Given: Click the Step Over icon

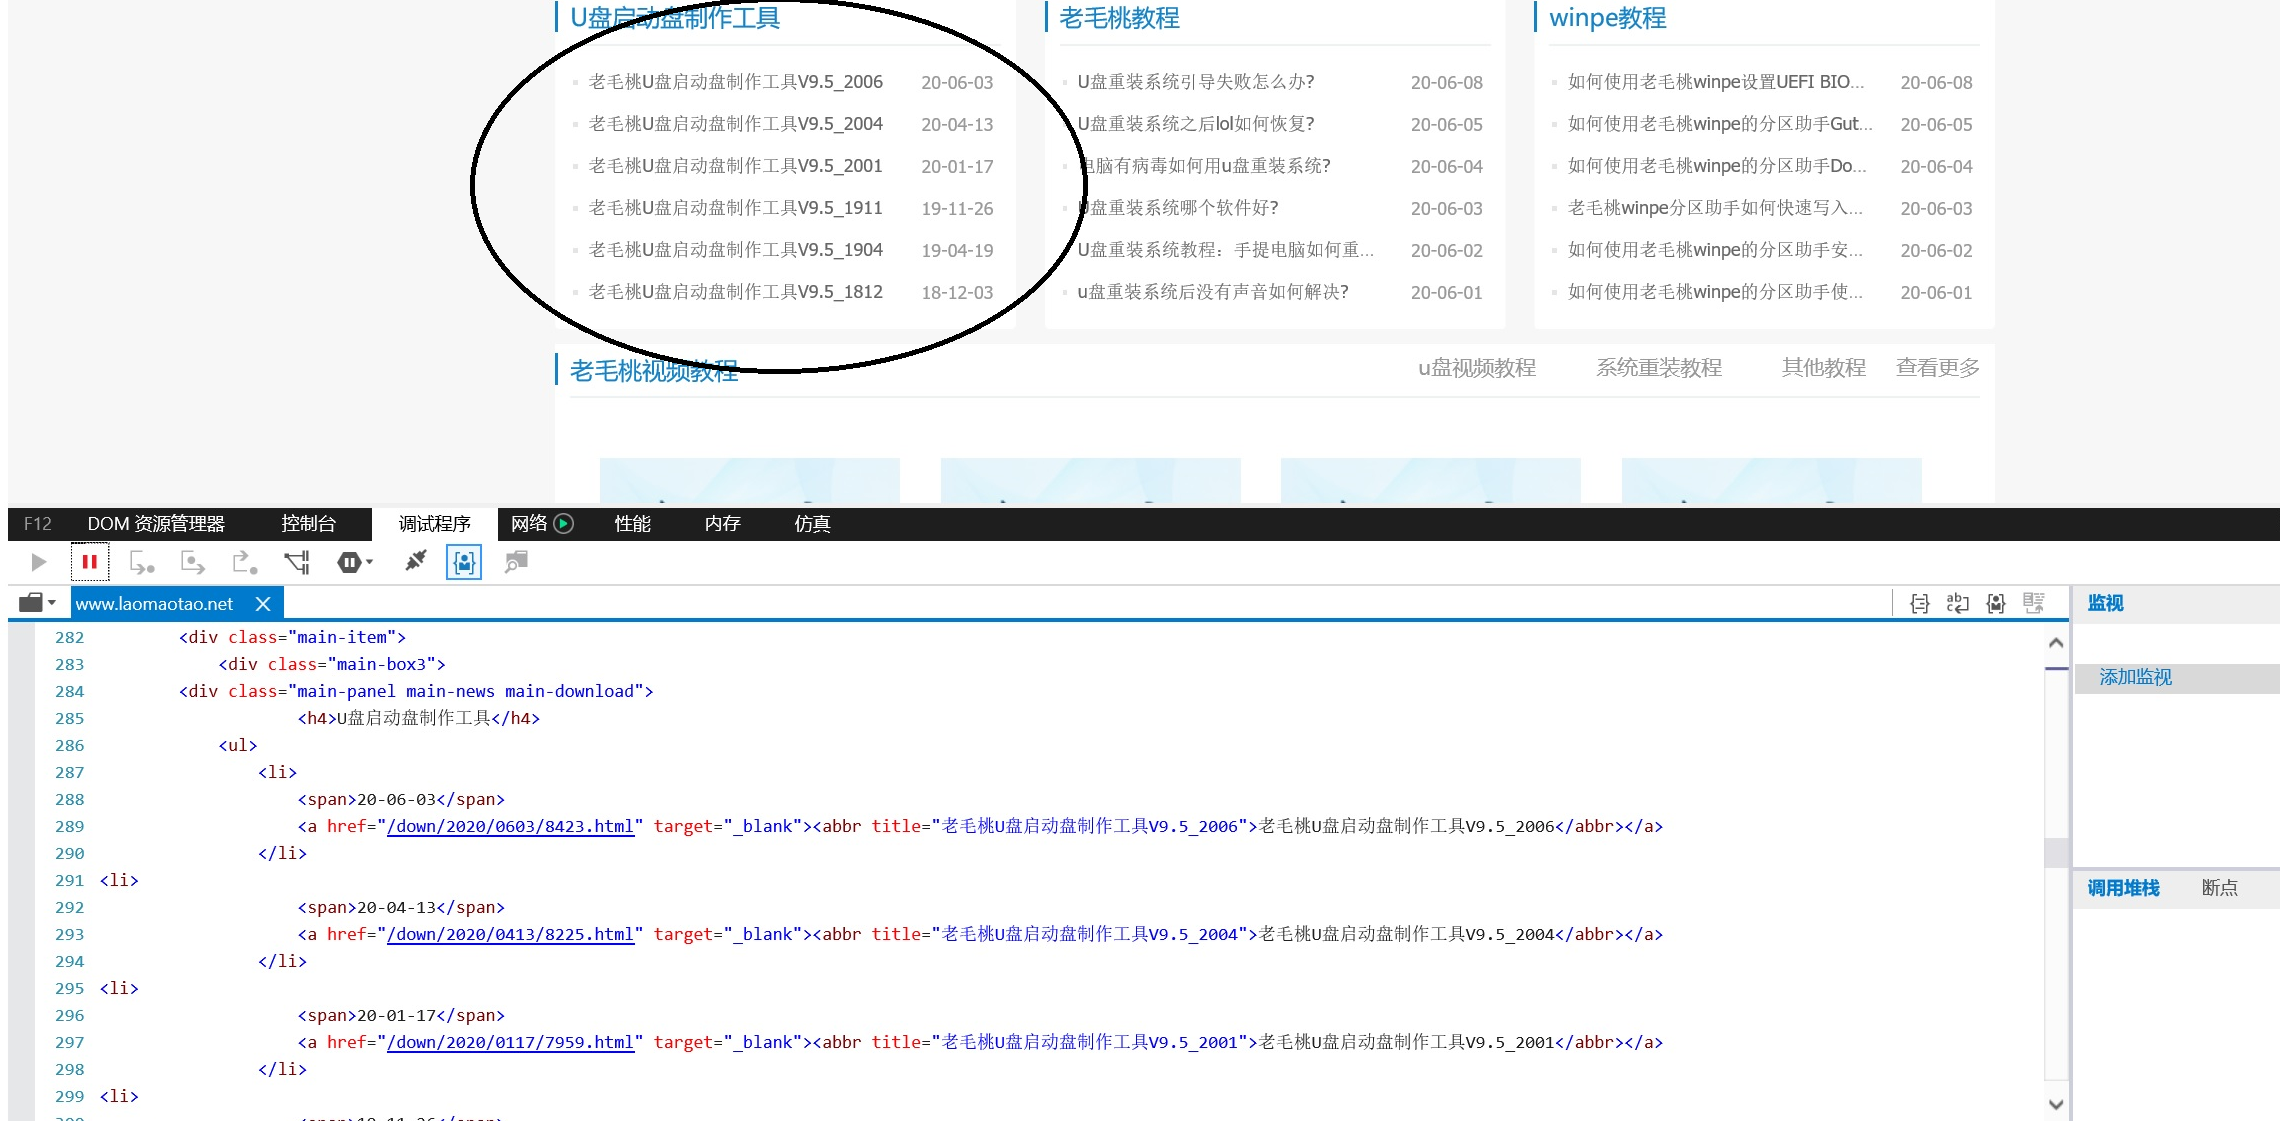Looking at the screenshot, I should (192, 562).
